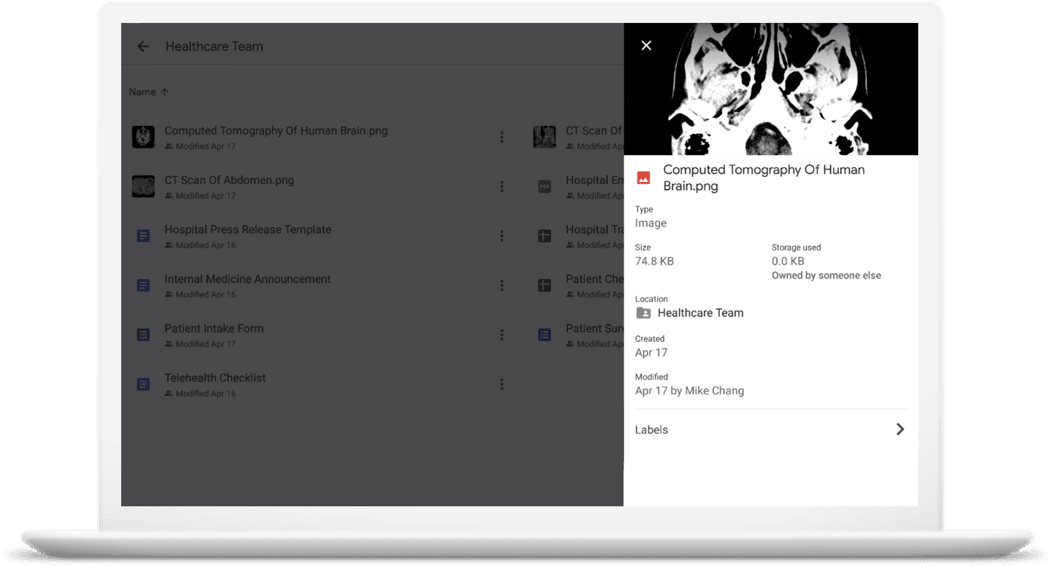Click the Telehealth Checklist doc icon
This screenshot has height=566, width=1050.
pos(143,384)
